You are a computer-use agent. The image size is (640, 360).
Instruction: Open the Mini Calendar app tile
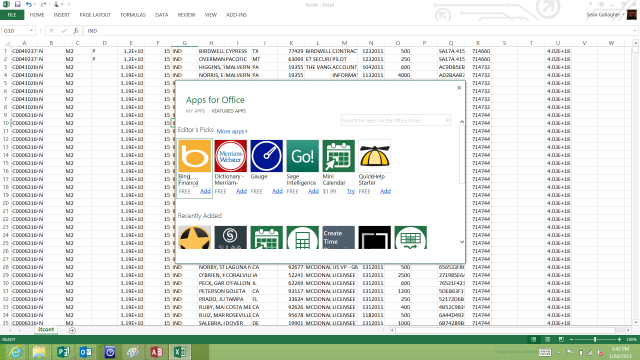[338, 156]
